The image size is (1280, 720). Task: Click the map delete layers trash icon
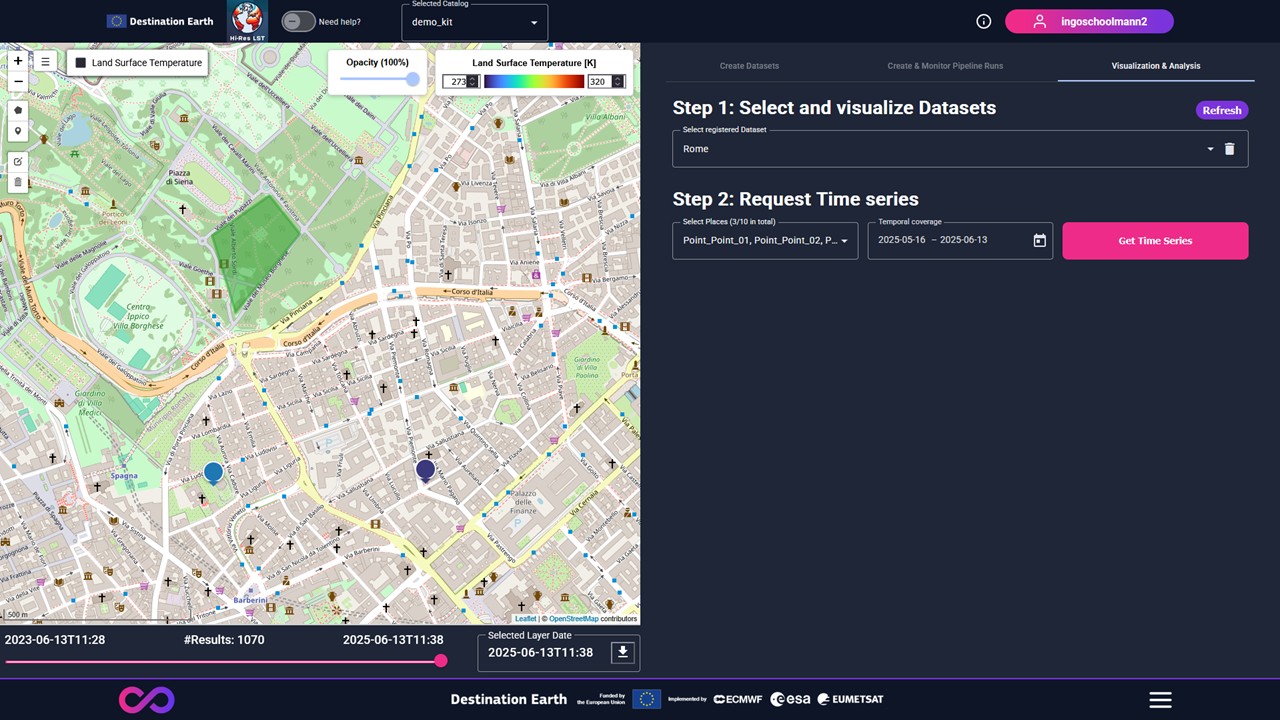pyautogui.click(x=18, y=182)
